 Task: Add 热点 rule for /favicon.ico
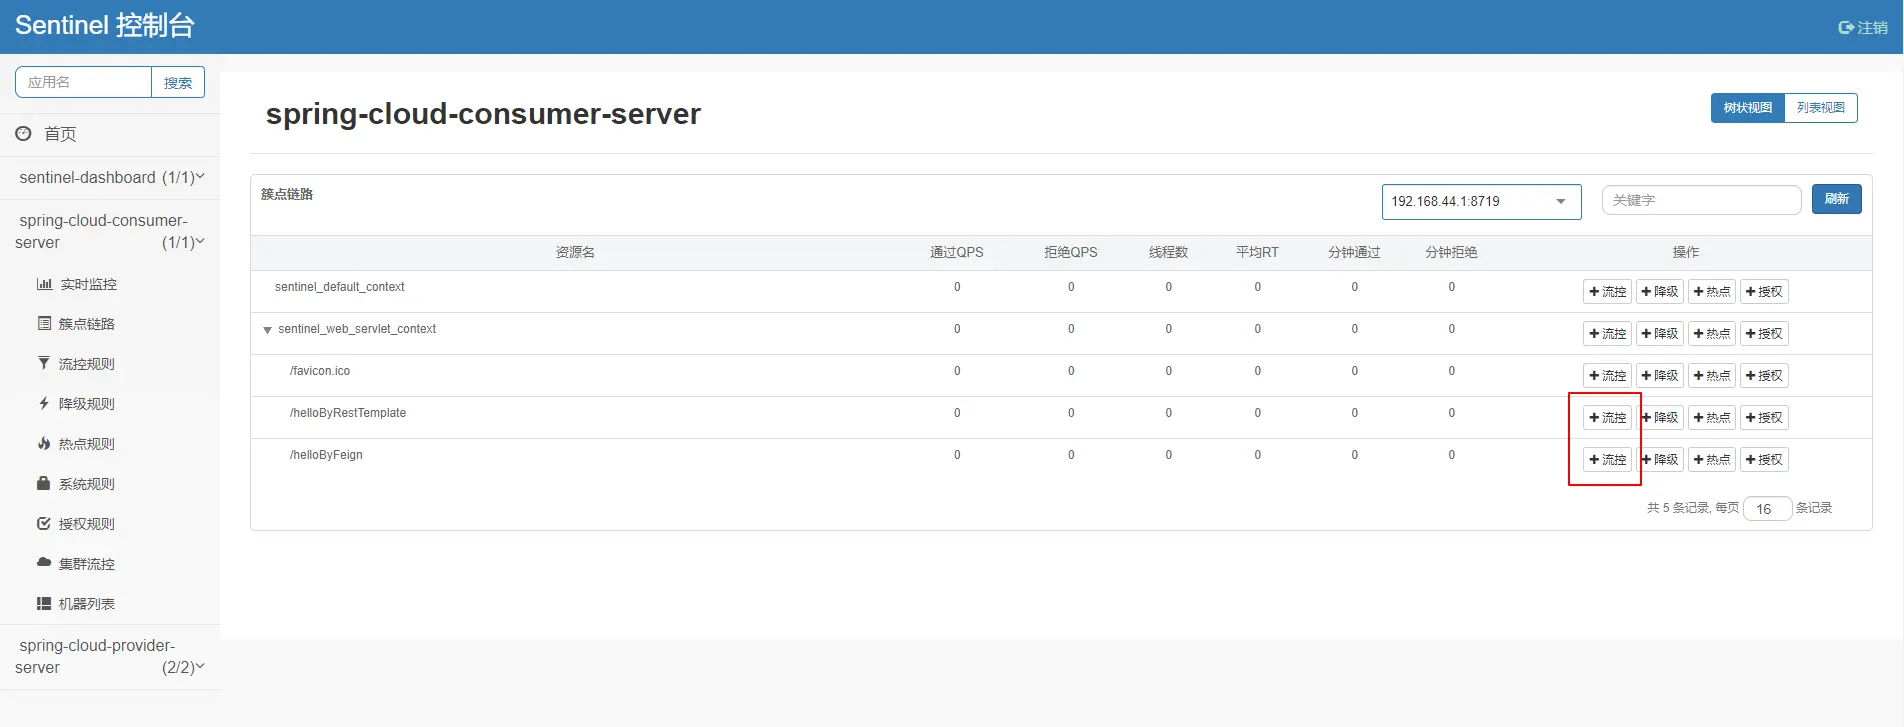[x=1711, y=375]
